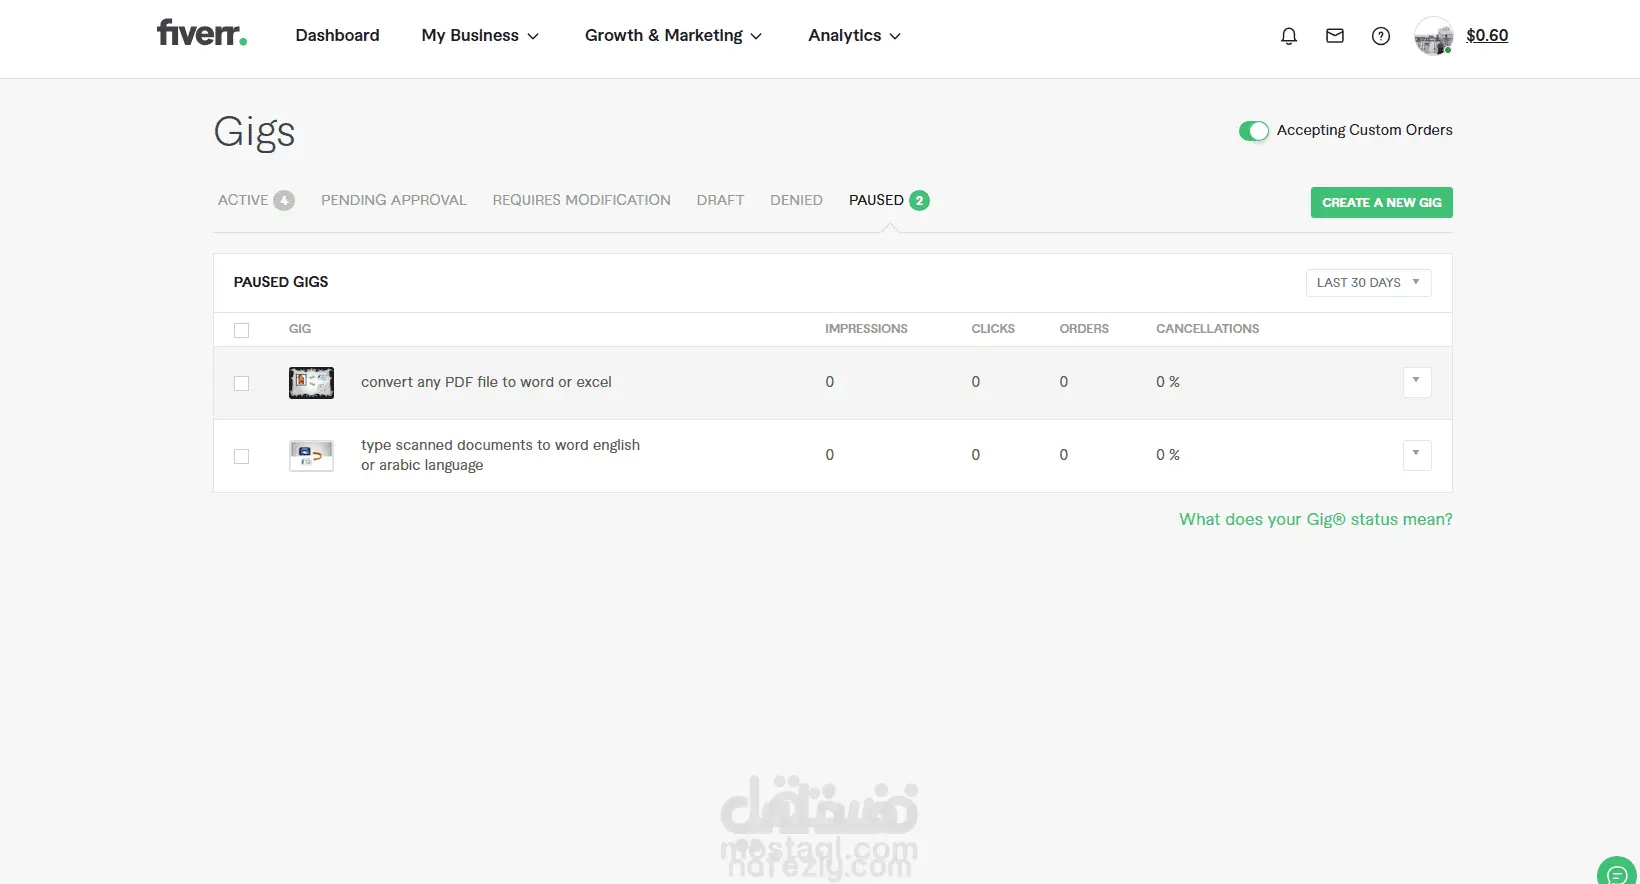
Task: Click the scanned documents gig thumbnail
Action: (x=311, y=456)
